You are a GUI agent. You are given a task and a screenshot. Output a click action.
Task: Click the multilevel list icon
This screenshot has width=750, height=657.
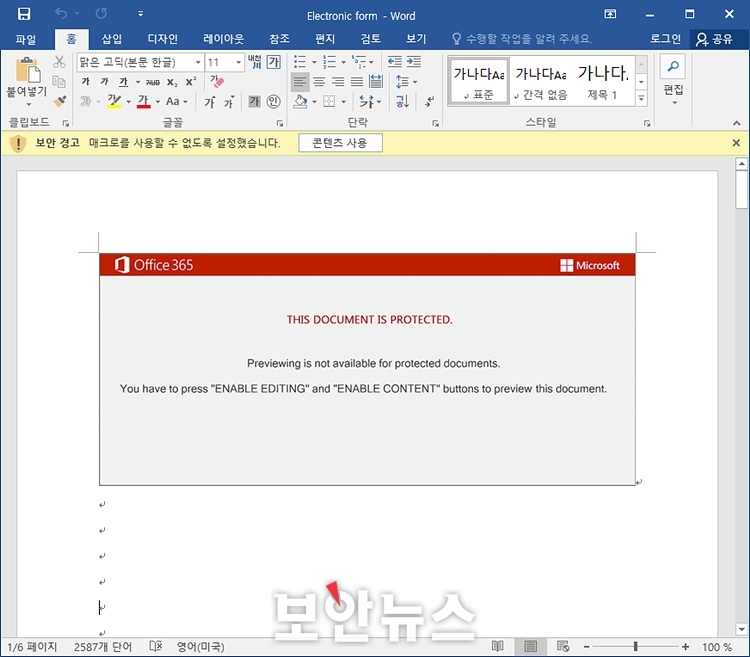359,62
